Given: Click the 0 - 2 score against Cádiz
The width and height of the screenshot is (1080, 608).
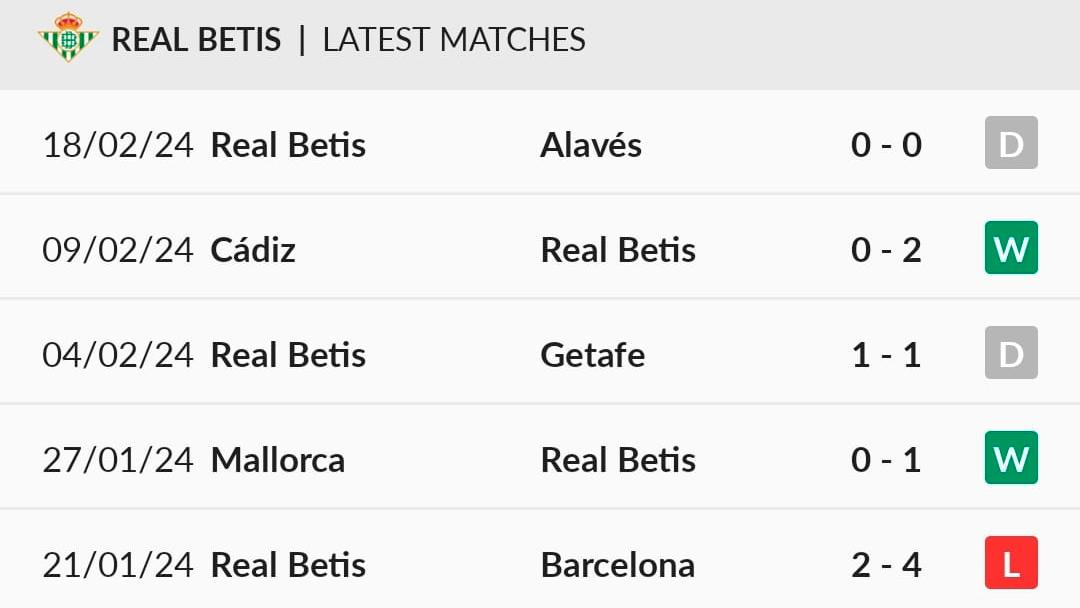Looking at the screenshot, I should [886, 250].
